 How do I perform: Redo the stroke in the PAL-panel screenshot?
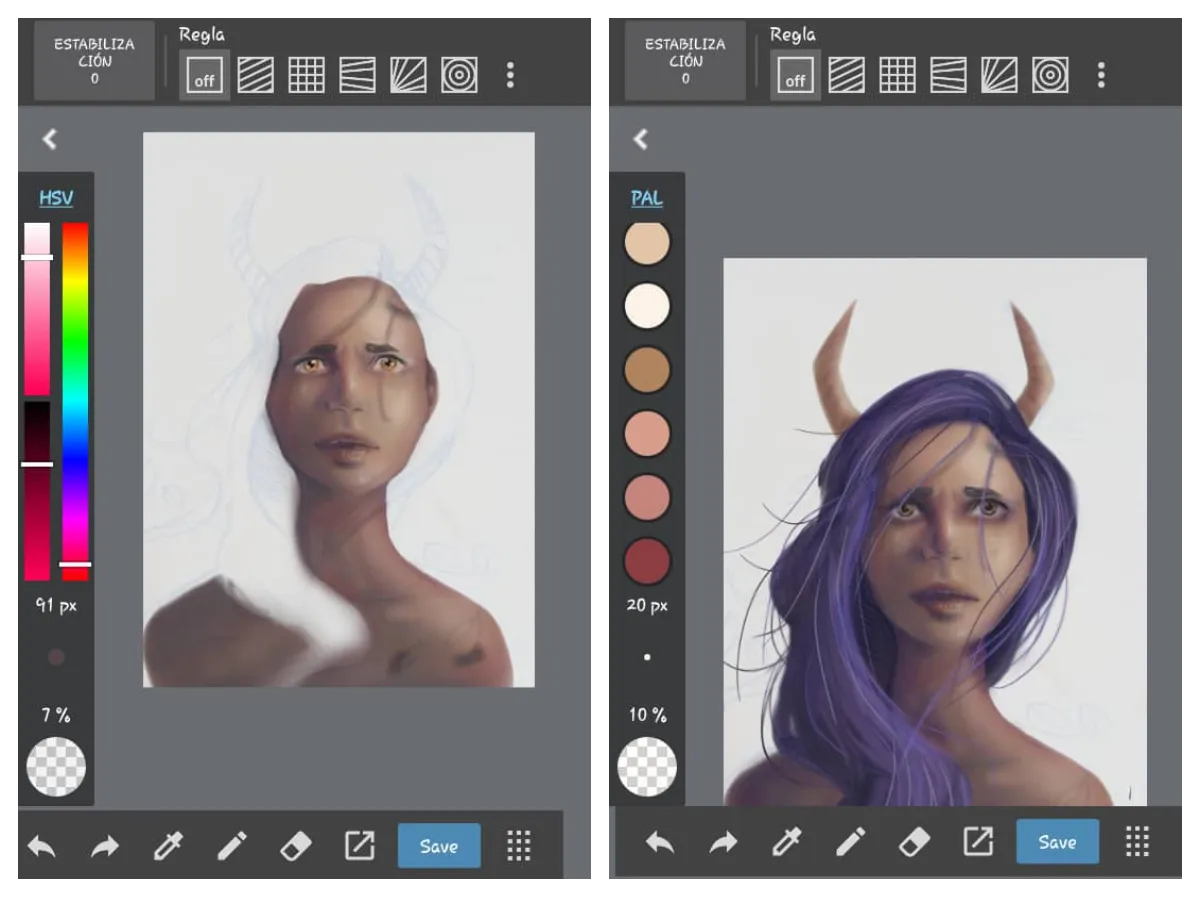tap(722, 843)
